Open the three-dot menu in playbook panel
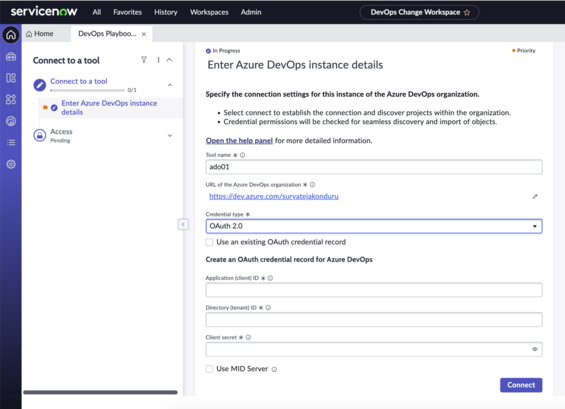 point(158,60)
